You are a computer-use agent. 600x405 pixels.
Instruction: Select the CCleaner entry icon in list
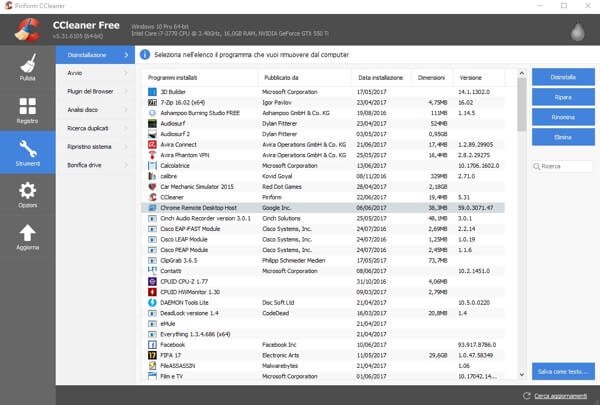pos(152,197)
